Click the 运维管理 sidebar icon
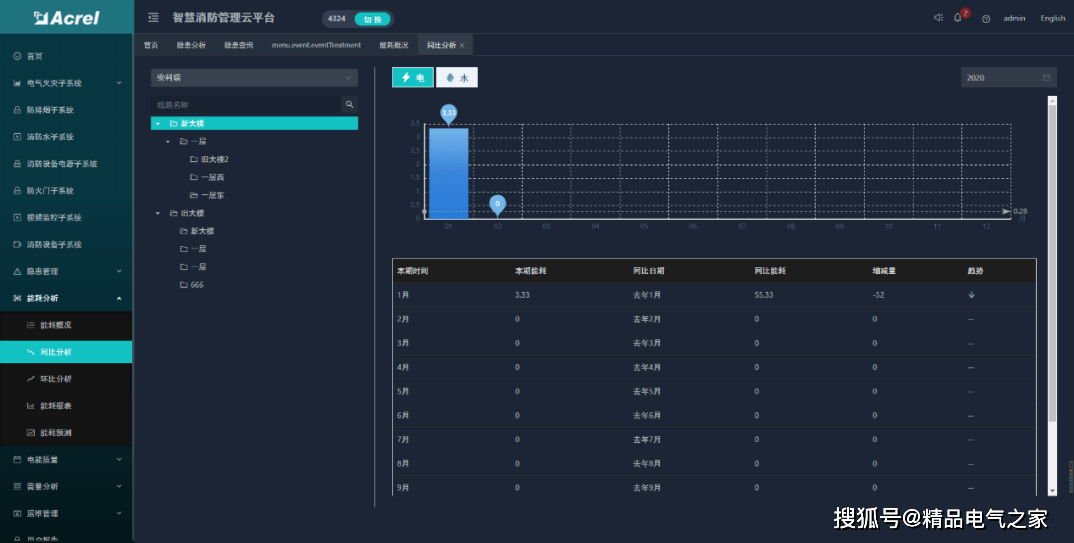Screen dimensions: 1074x543 17,513
